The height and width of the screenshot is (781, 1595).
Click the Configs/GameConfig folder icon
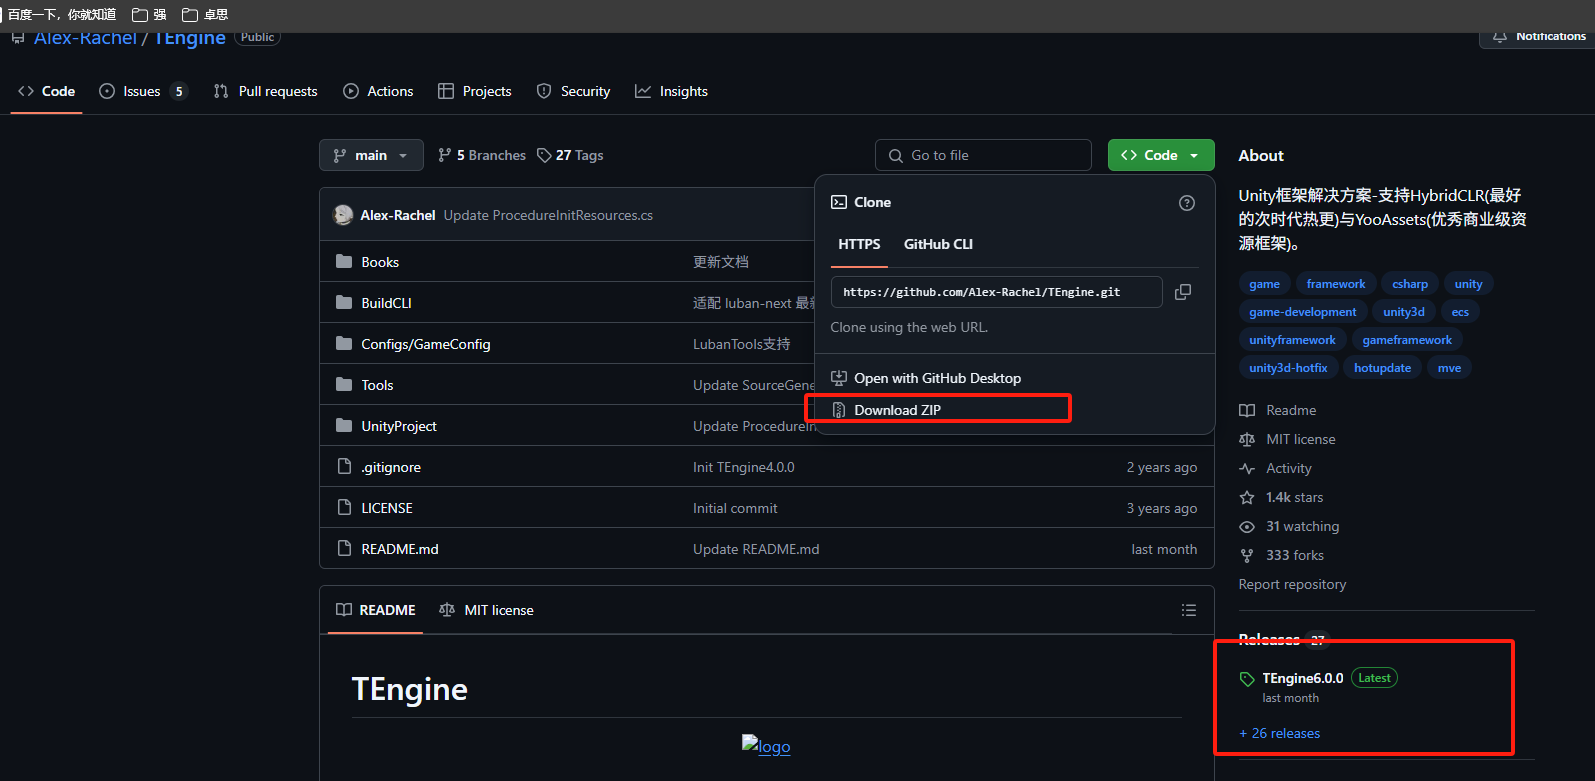344,344
